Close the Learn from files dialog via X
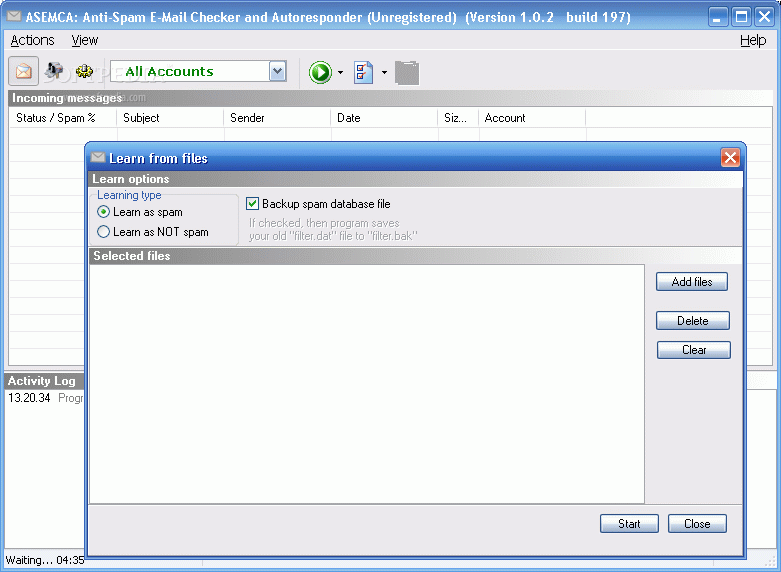This screenshot has height=572, width=781. 730,158
